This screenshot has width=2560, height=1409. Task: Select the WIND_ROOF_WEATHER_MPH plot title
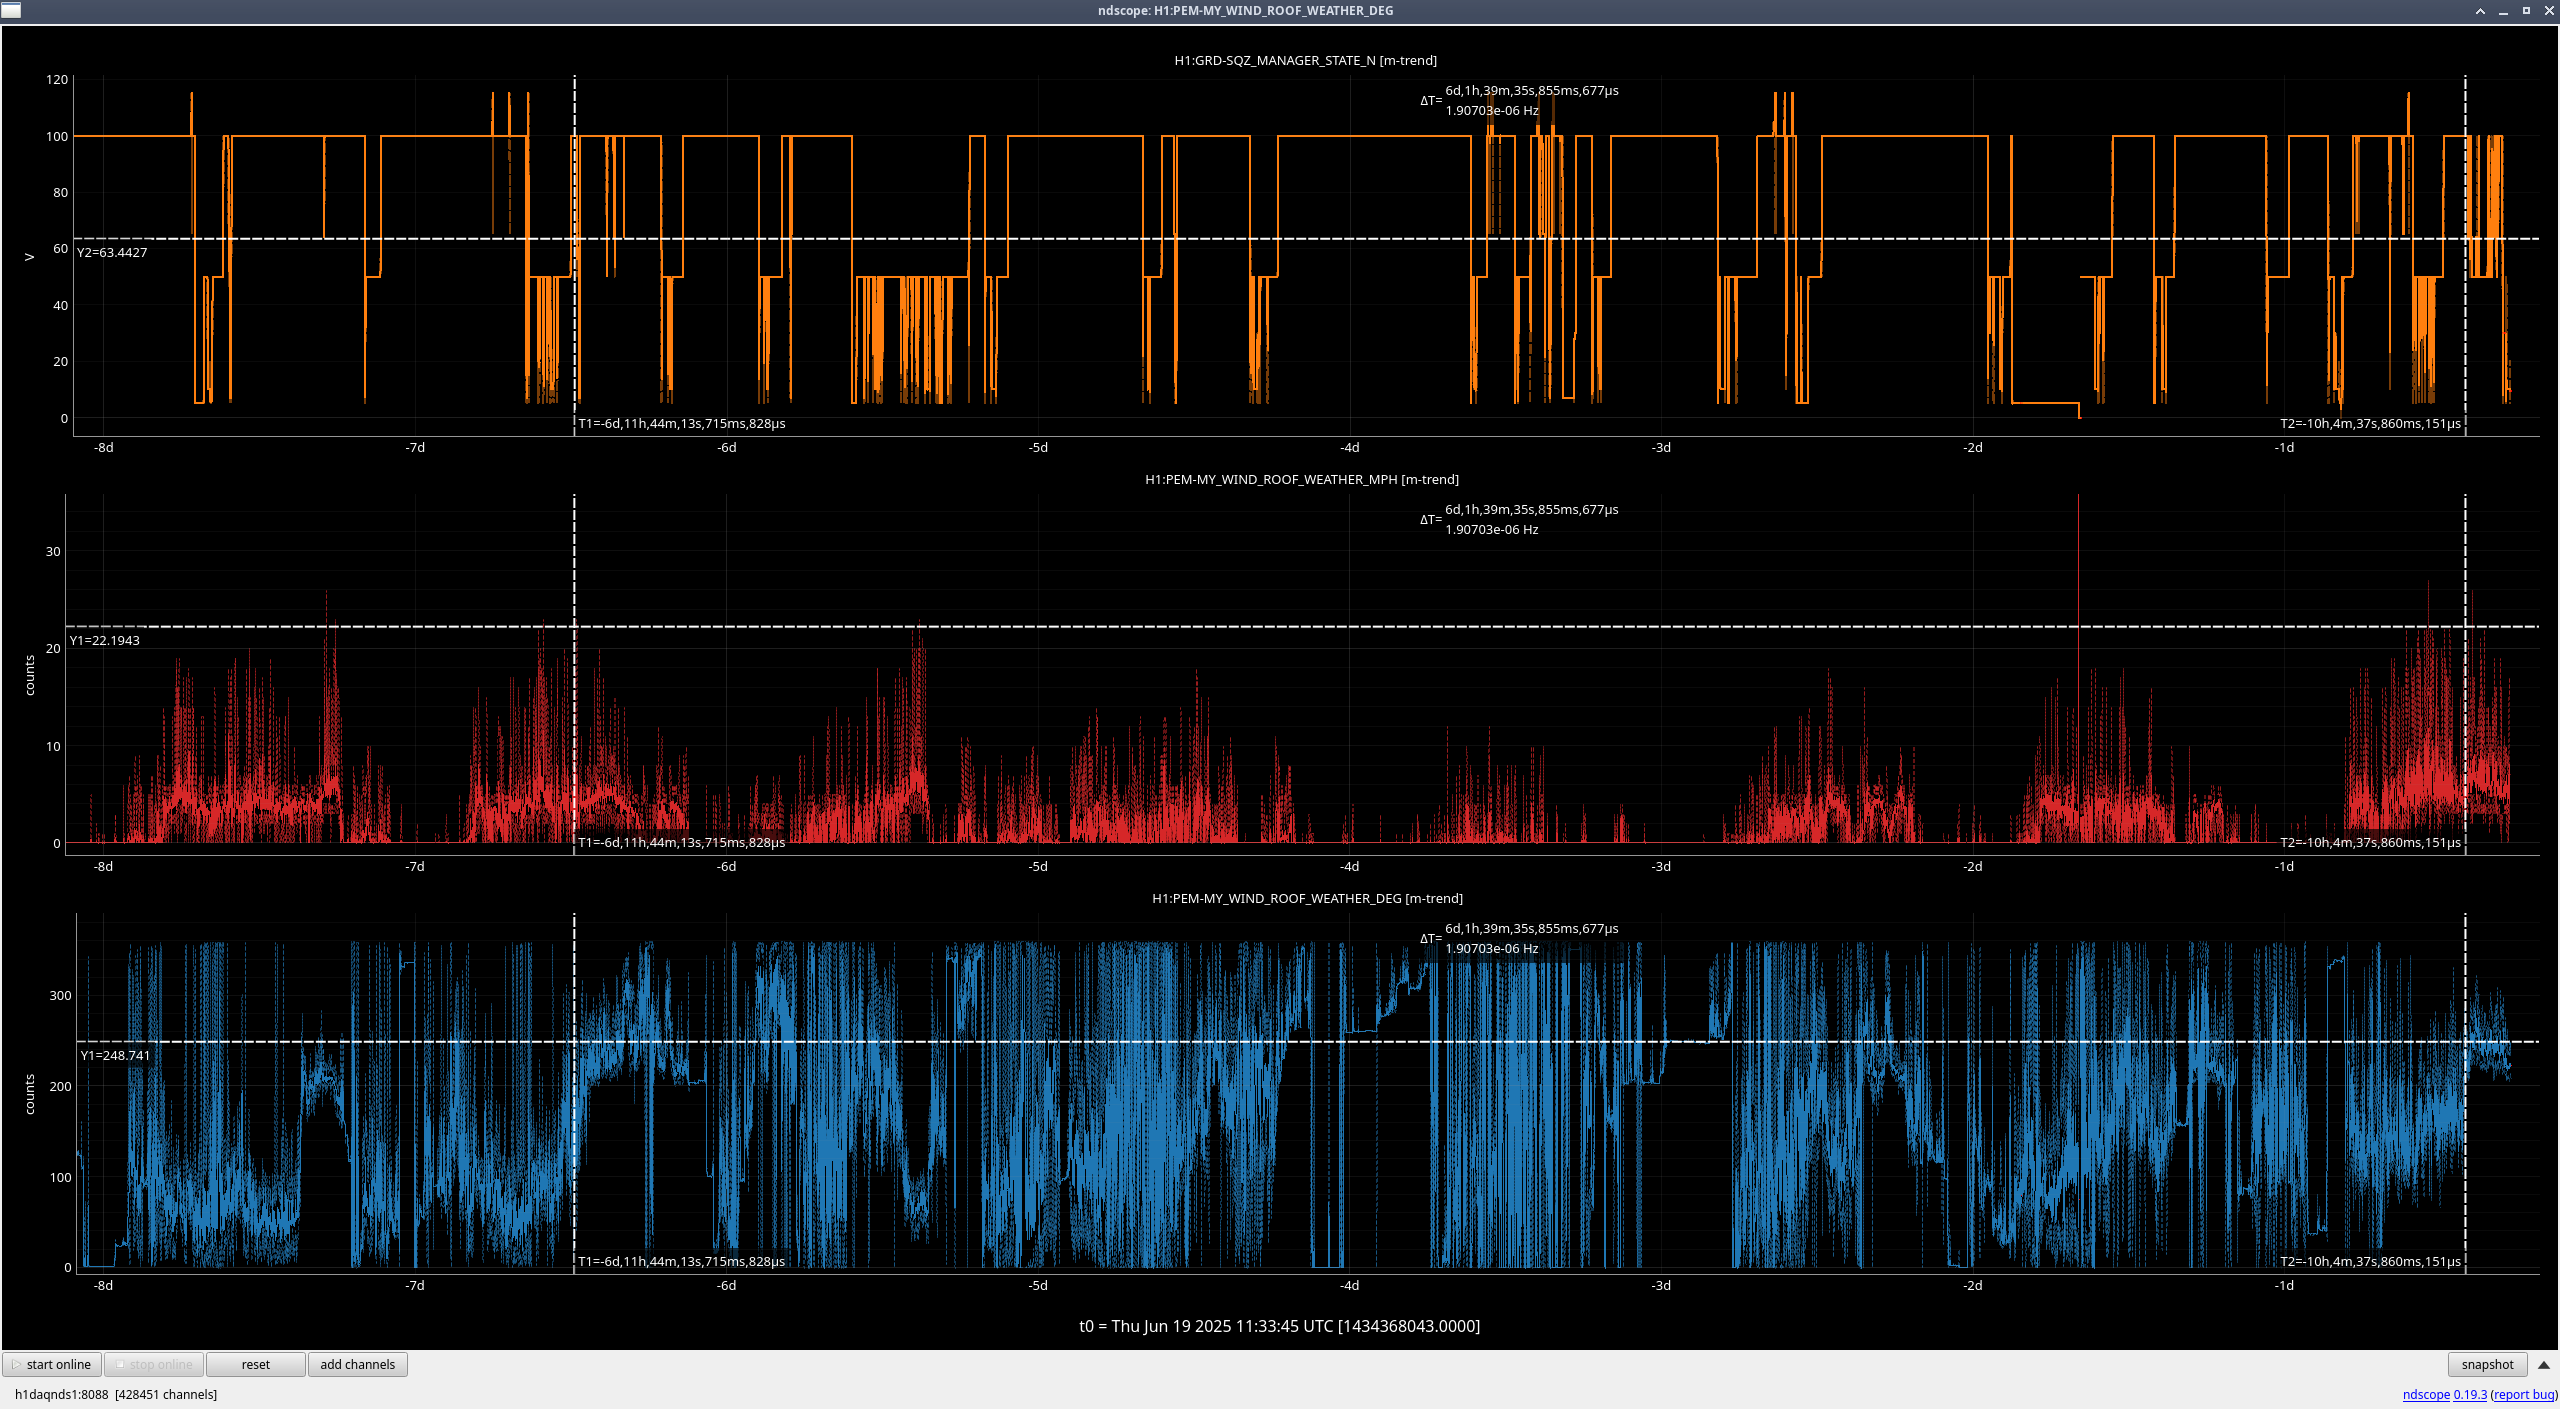point(1301,479)
